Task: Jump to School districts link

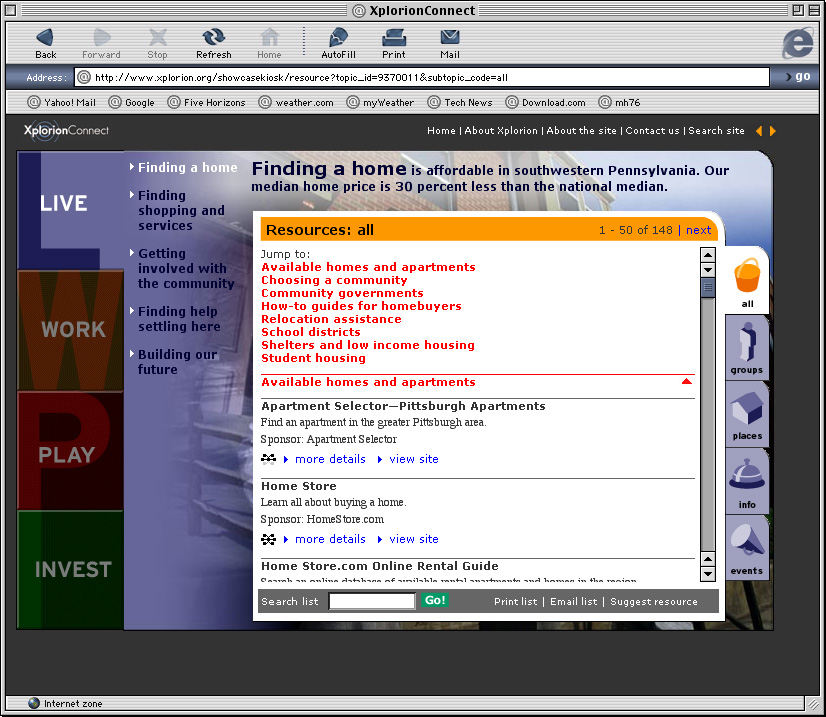Action: pyautogui.click(x=310, y=332)
